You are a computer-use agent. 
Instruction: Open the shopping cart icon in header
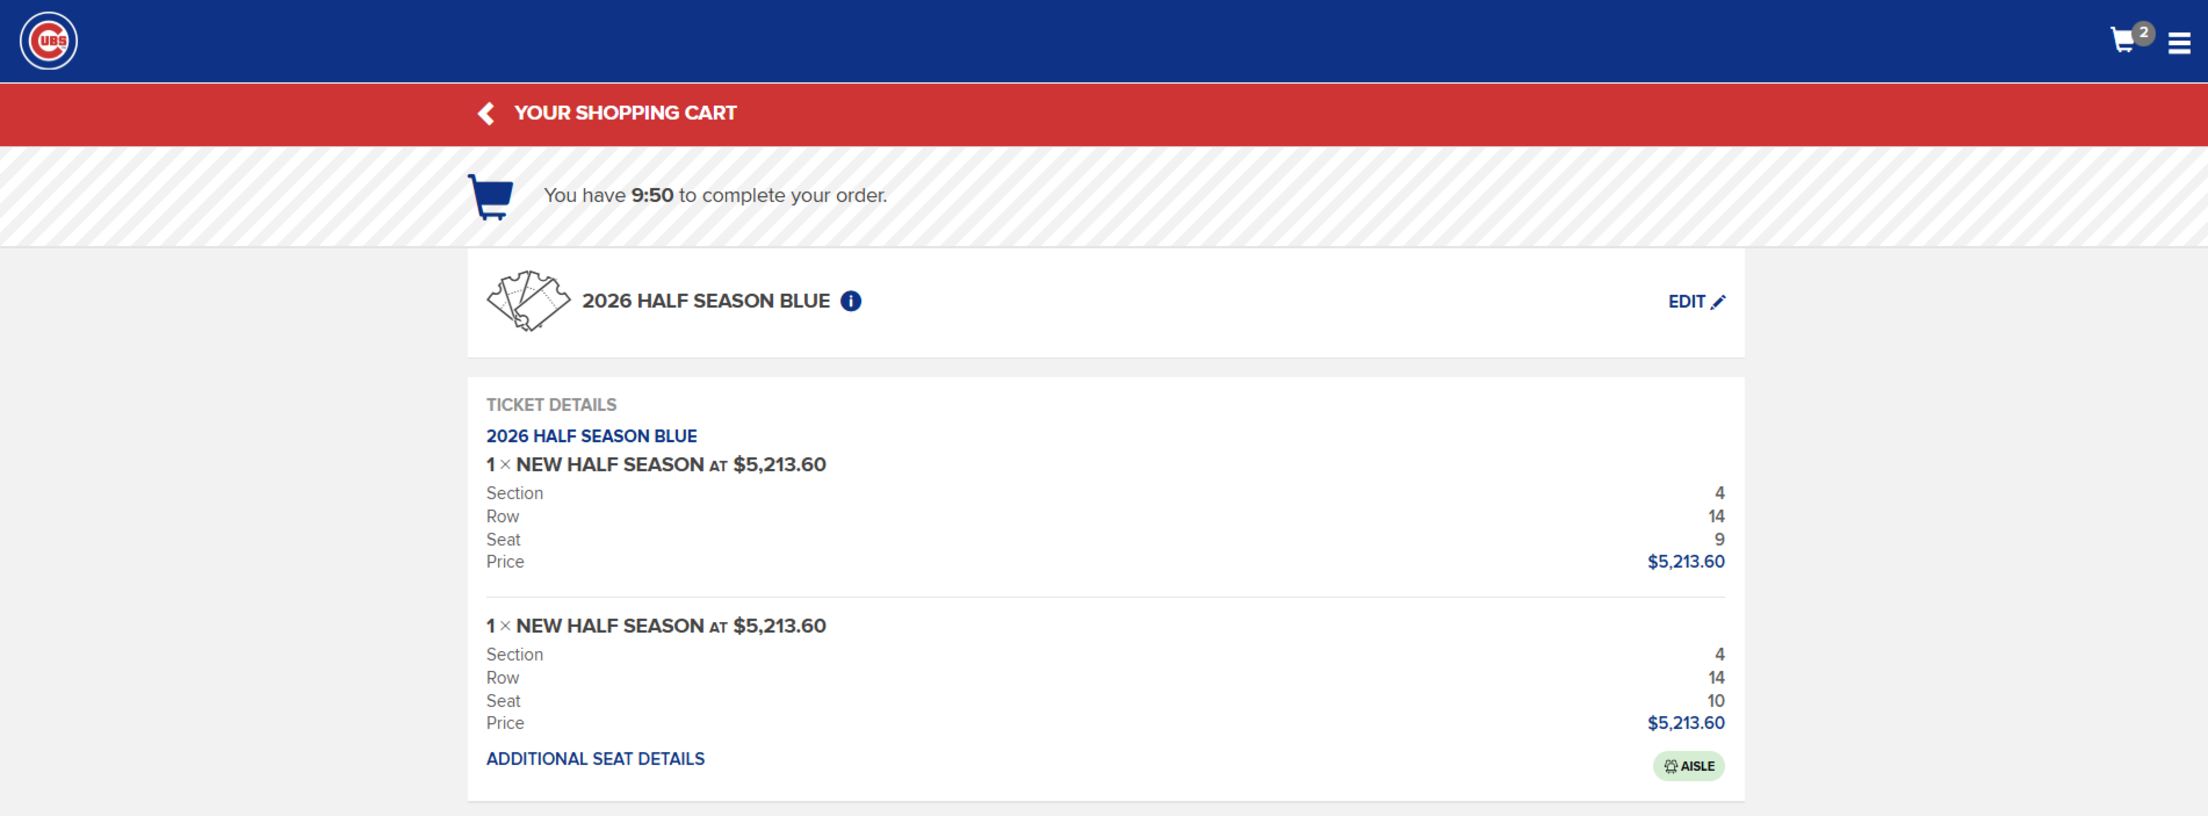point(2122,41)
